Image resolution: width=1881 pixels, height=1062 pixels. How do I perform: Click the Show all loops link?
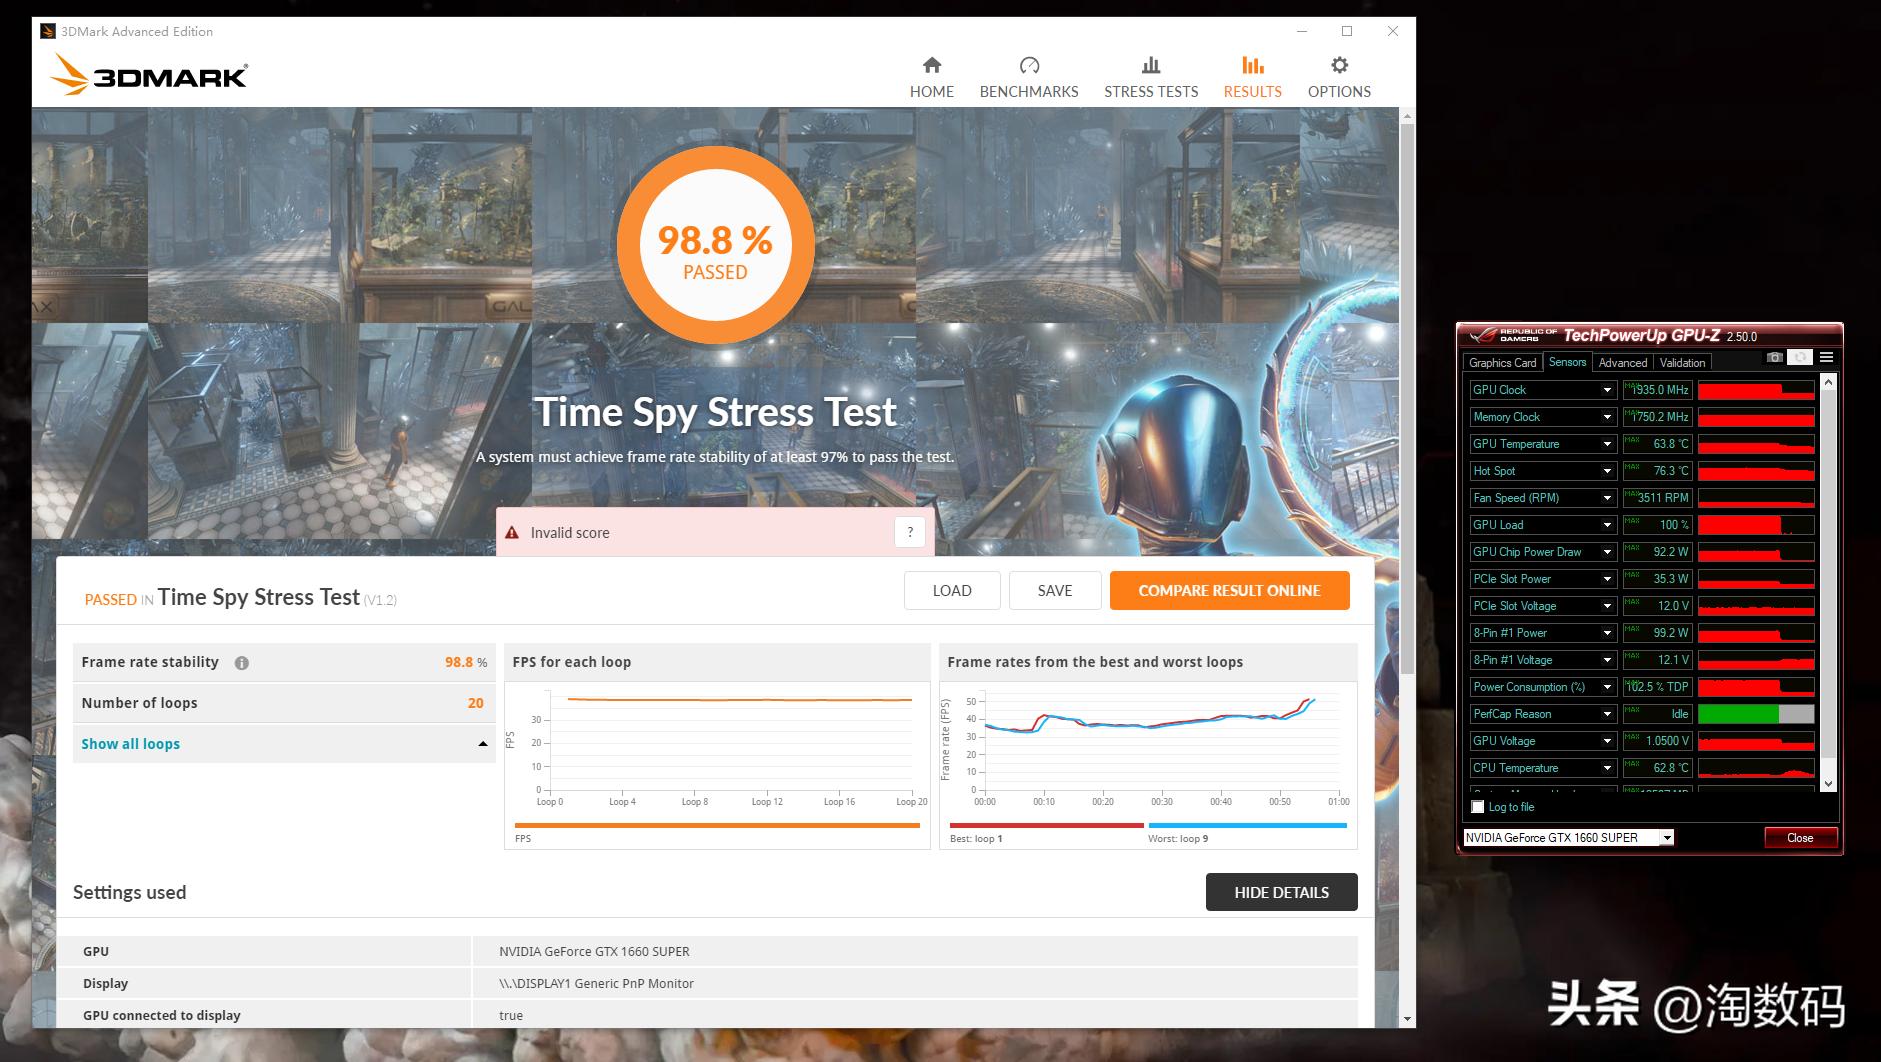[x=131, y=744]
